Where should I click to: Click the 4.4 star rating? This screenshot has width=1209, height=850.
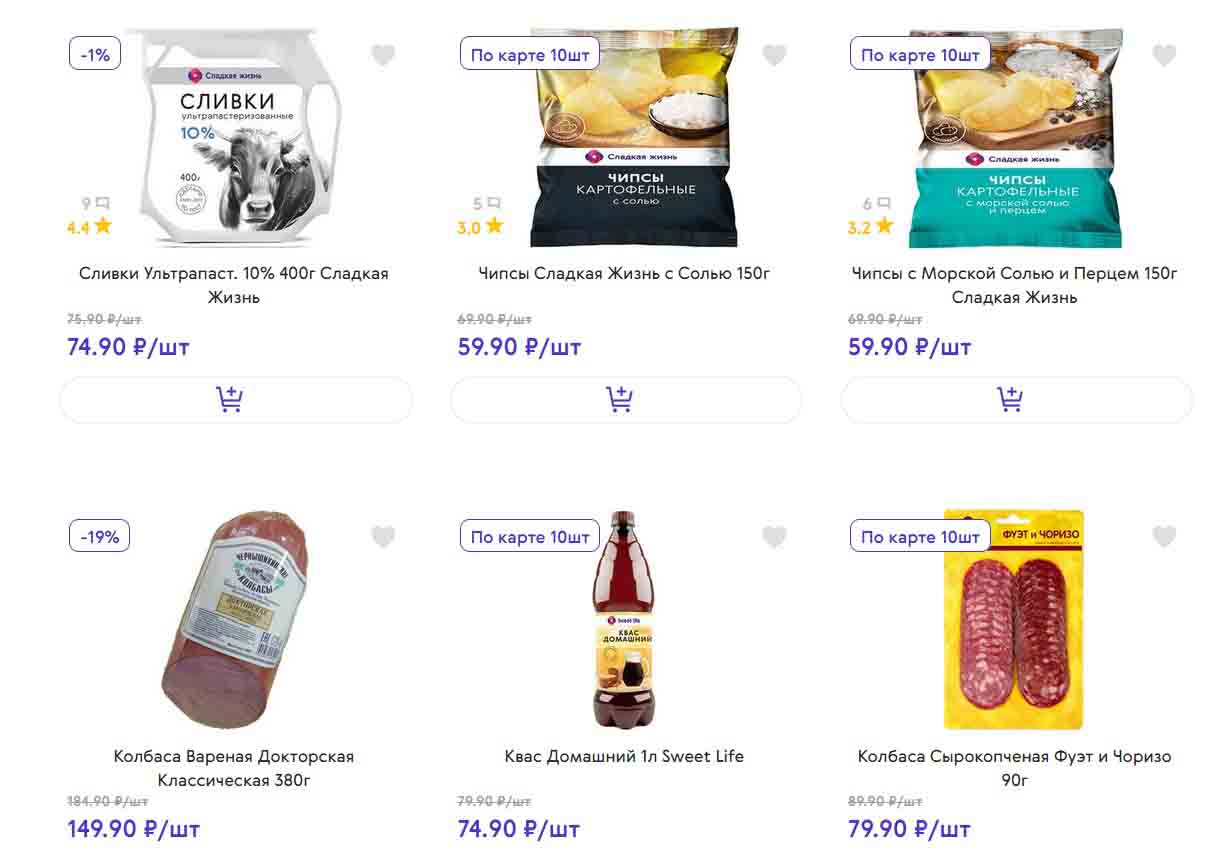pos(89,227)
